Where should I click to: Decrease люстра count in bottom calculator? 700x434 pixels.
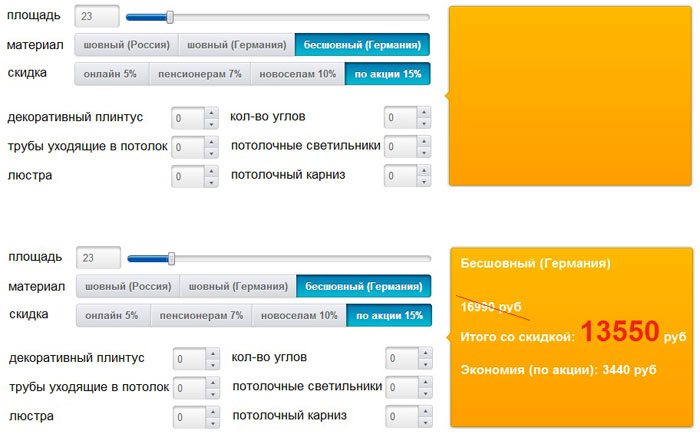click(212, 421)
